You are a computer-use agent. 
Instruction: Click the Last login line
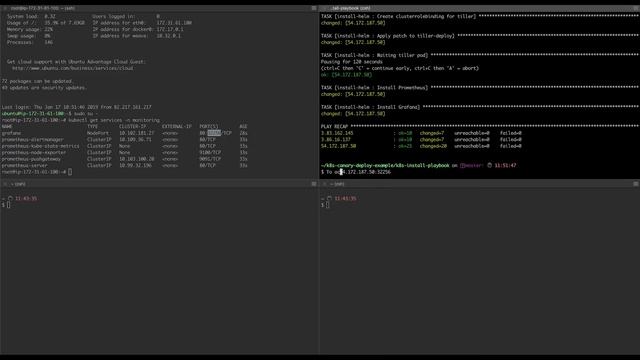[77, 107]
